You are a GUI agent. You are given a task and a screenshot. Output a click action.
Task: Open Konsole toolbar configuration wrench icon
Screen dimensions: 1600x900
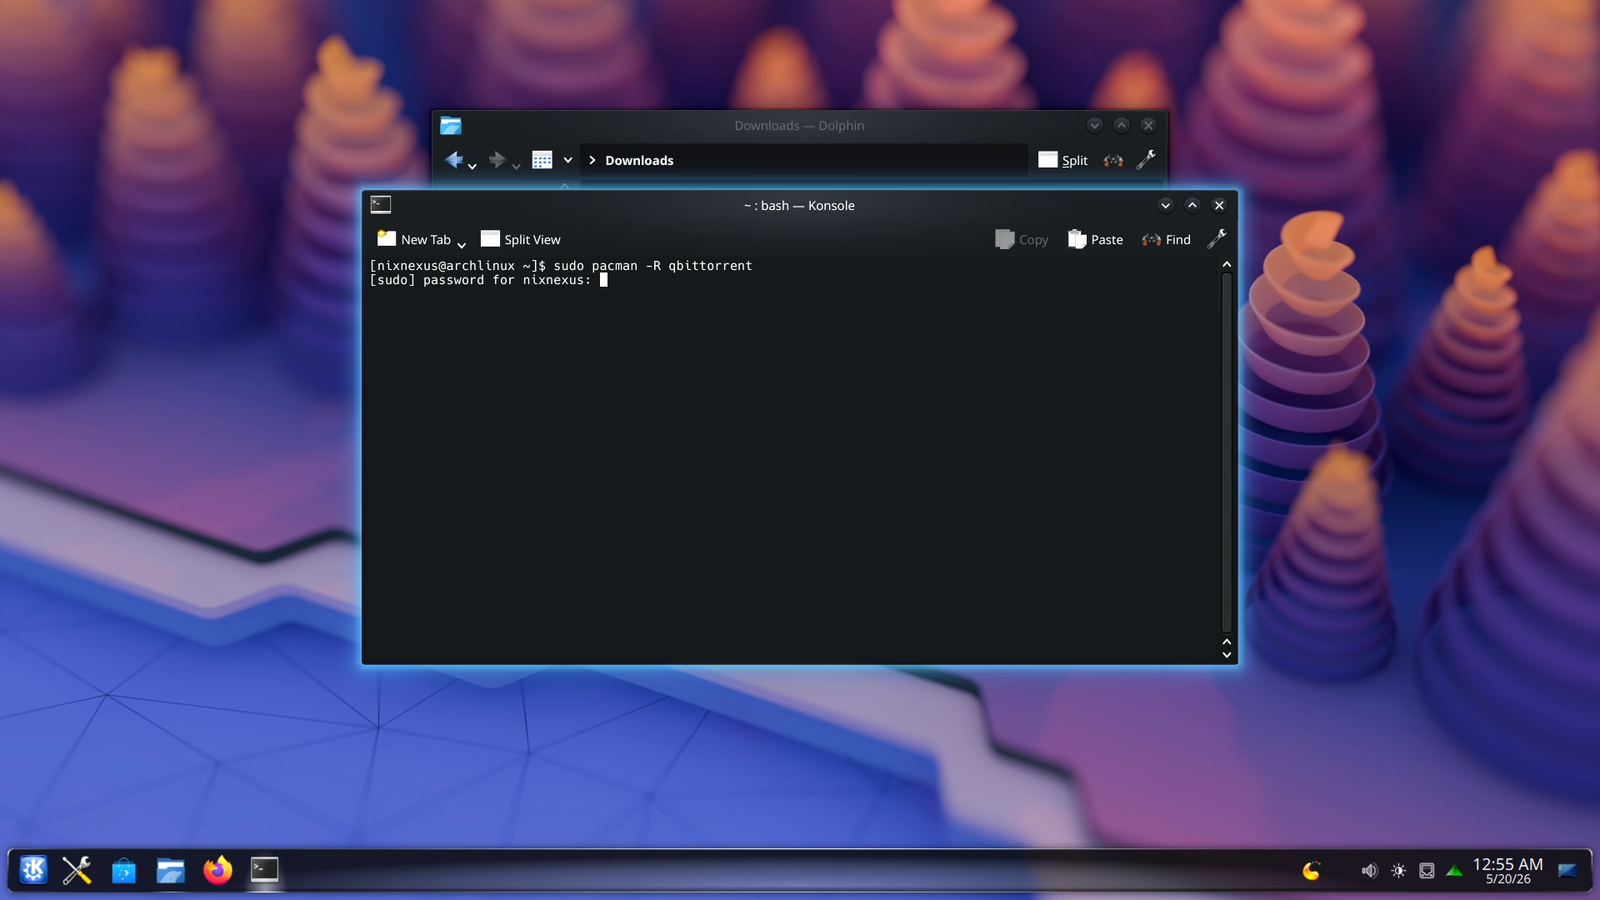(1217, 239)
